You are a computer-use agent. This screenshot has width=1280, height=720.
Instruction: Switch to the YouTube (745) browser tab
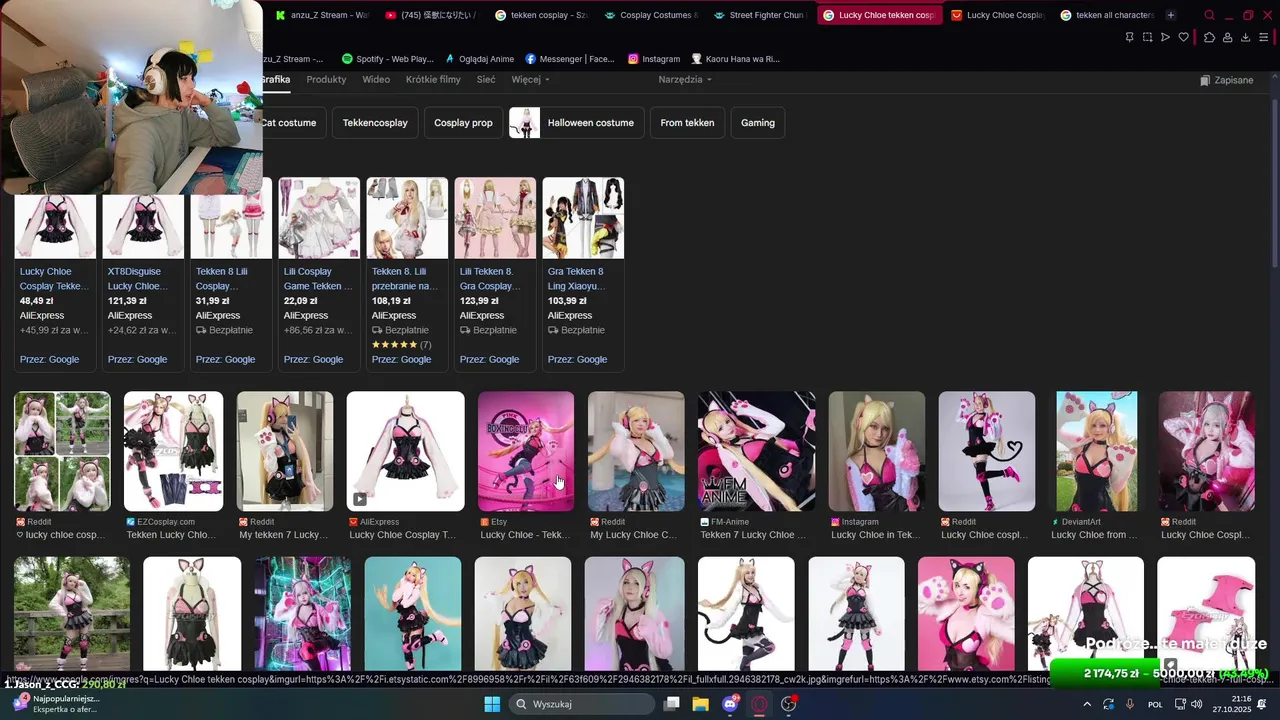coord(433,15)
